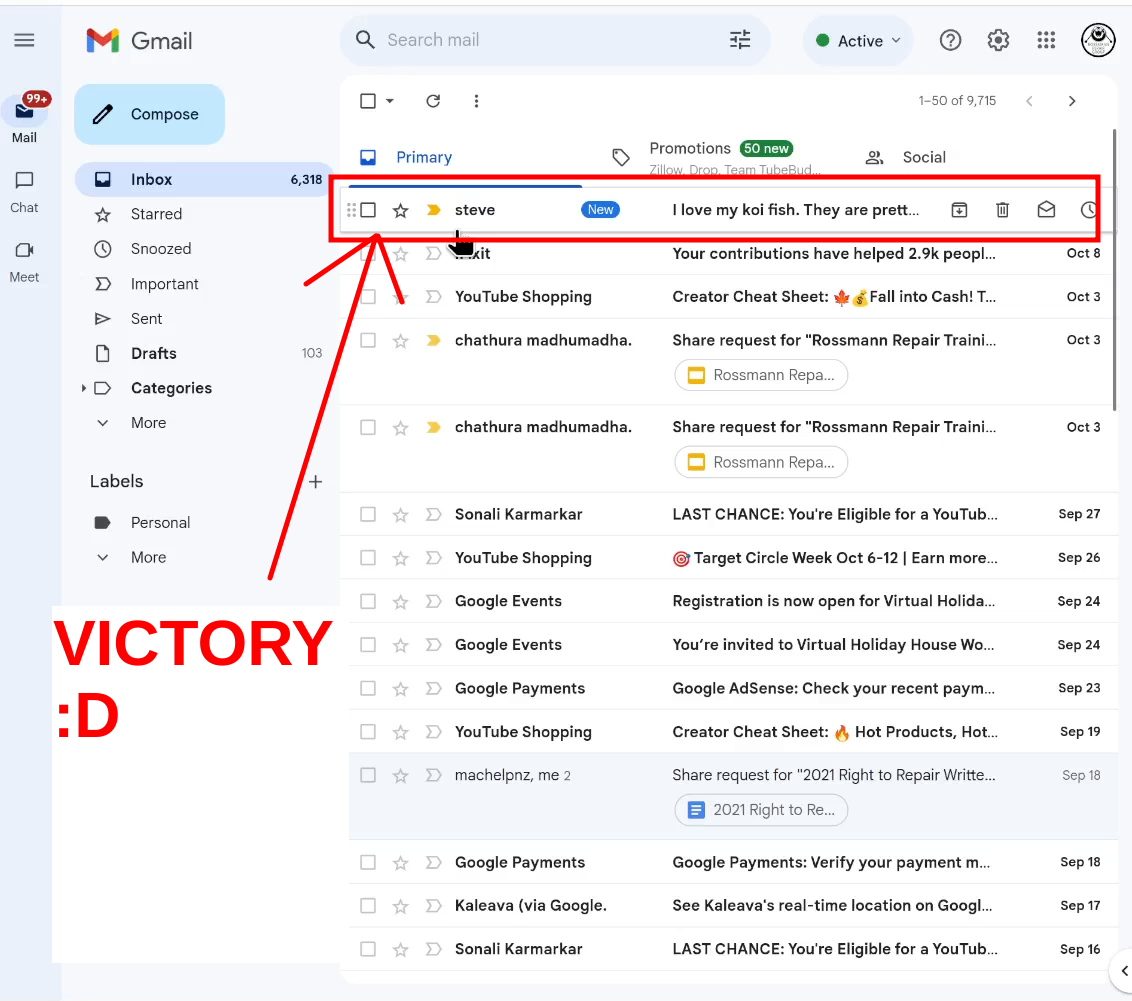Toggle importance marker on steve email

433,210
